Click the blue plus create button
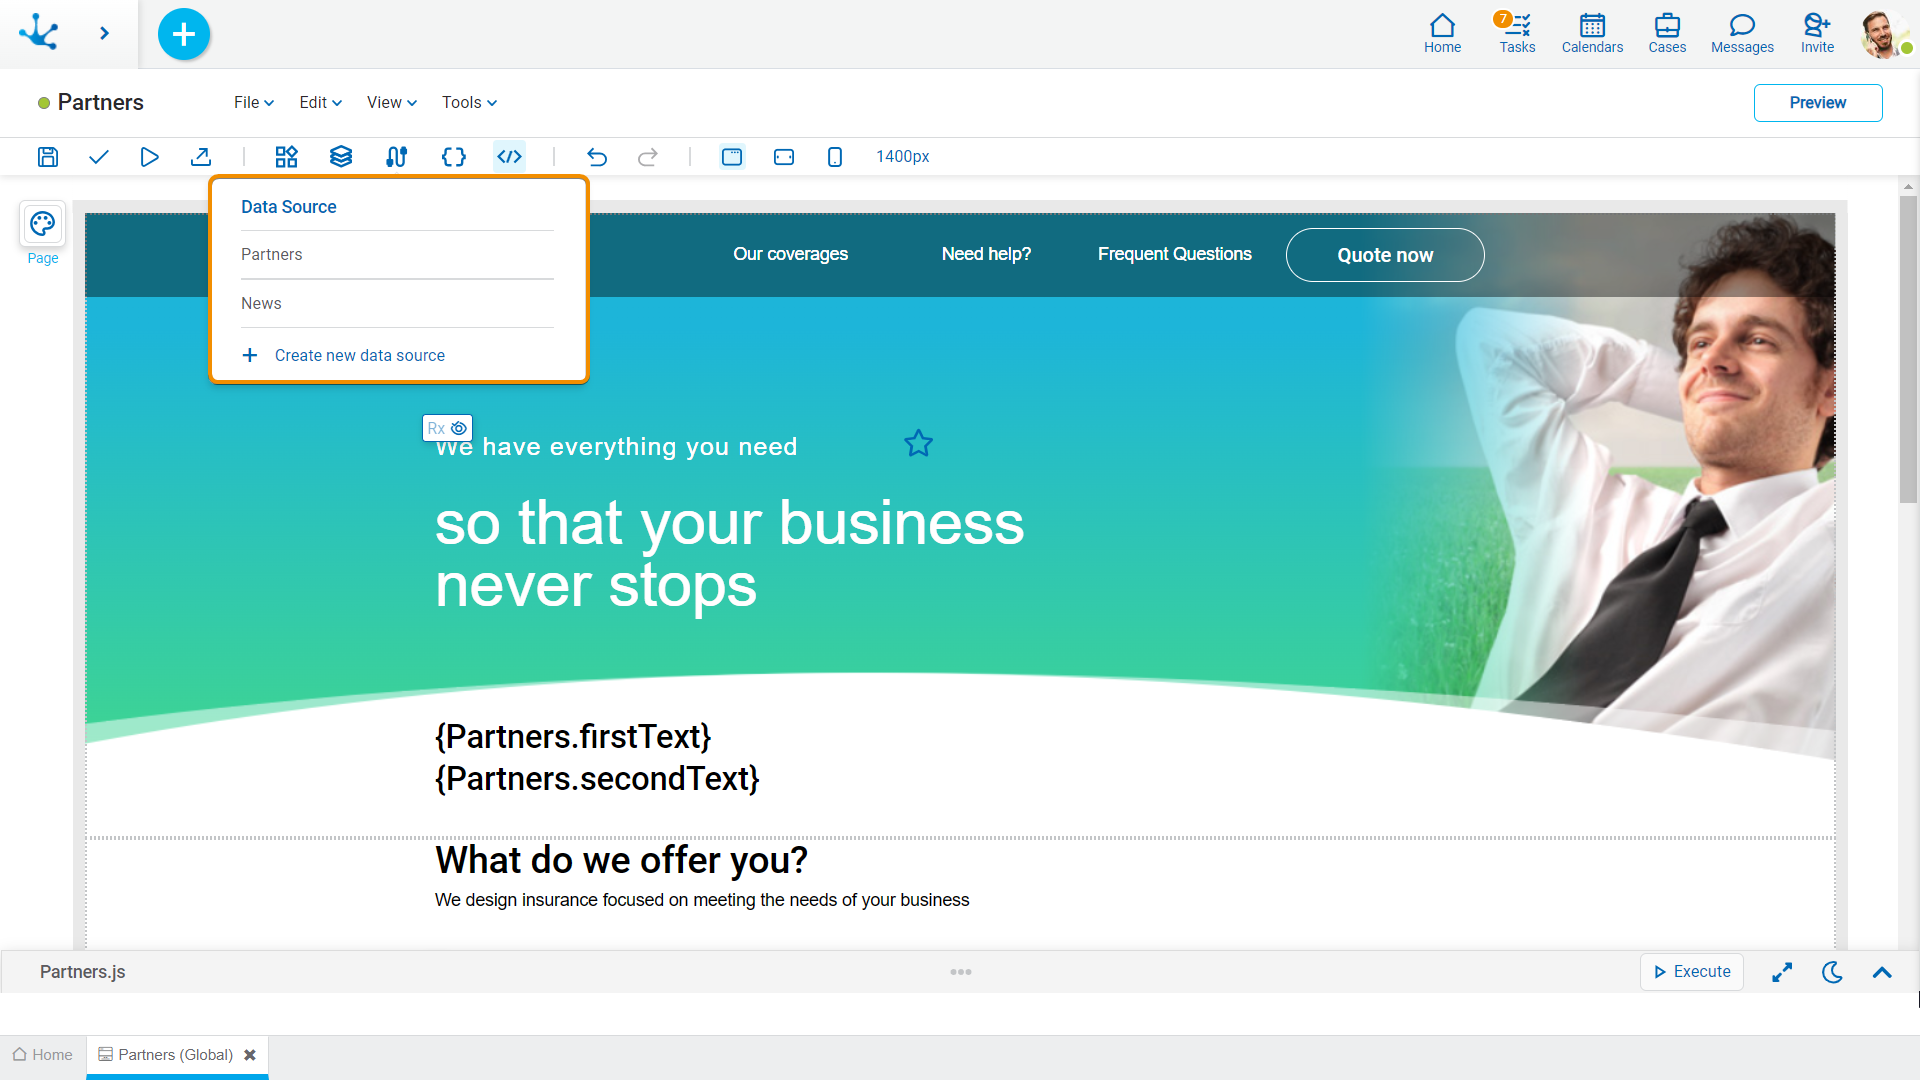This screenshot has height=1080, width=1920. coord(184,34)
